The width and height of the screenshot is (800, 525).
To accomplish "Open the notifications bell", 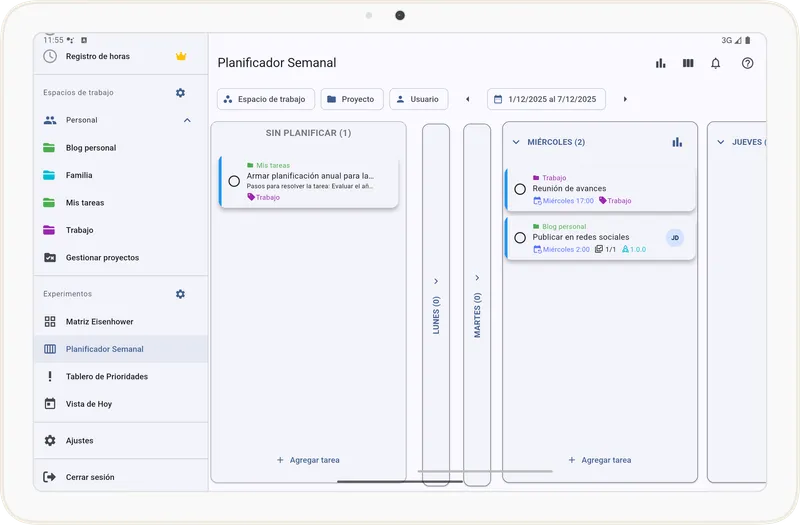I will [716, 63].
